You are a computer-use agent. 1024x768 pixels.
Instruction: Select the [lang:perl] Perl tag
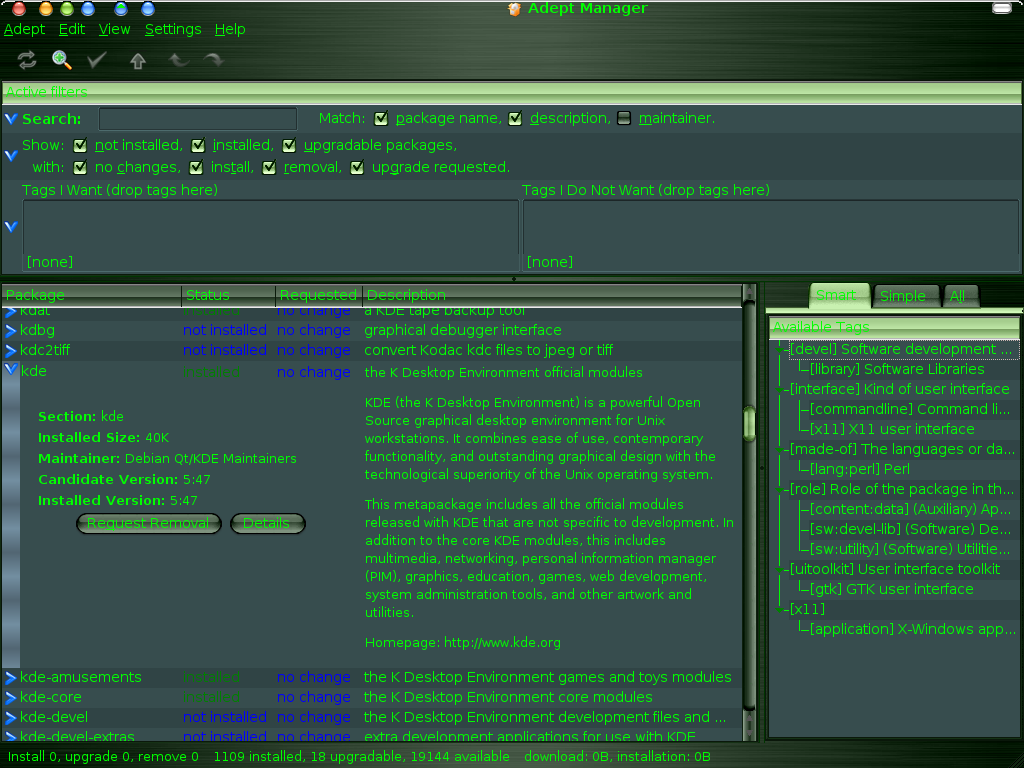tap(859, 470)
